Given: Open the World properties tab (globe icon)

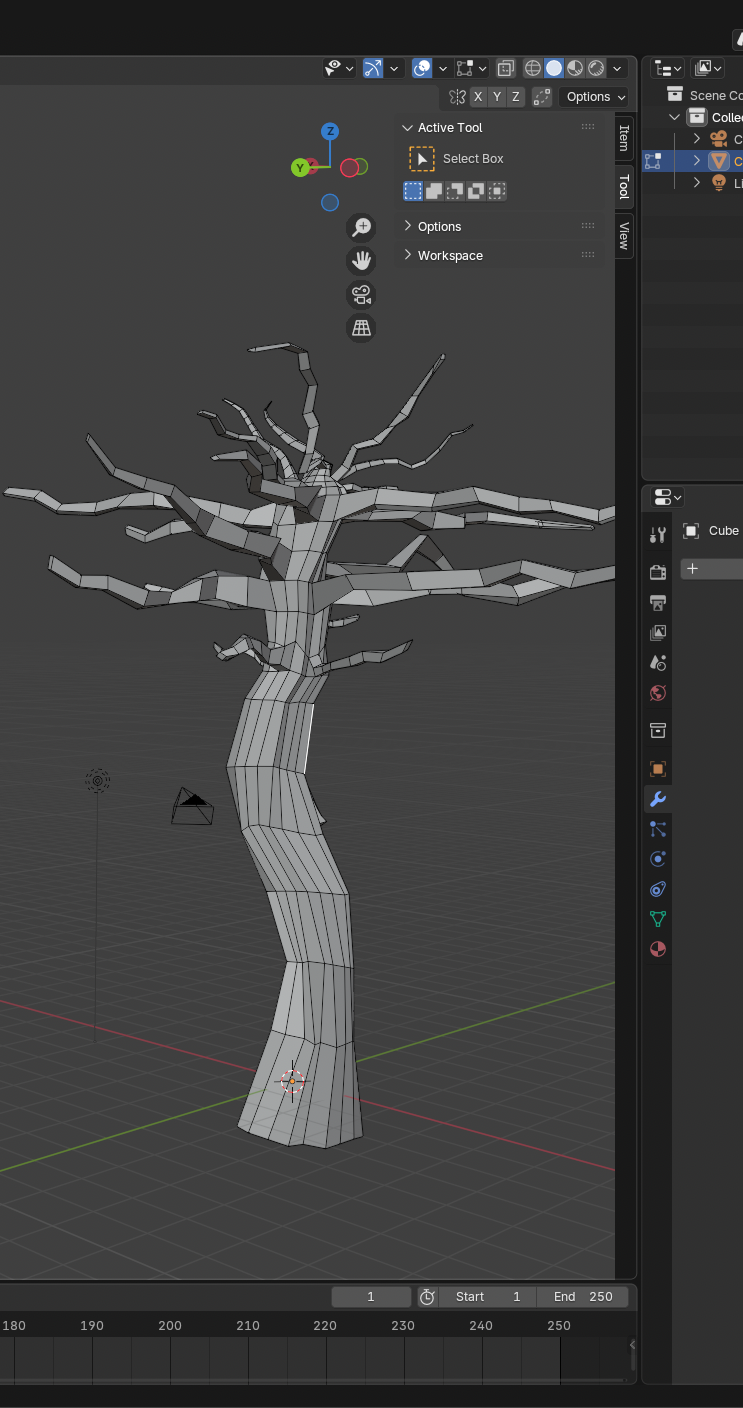Looking at the screenshot, I should (x=658, y=693).
